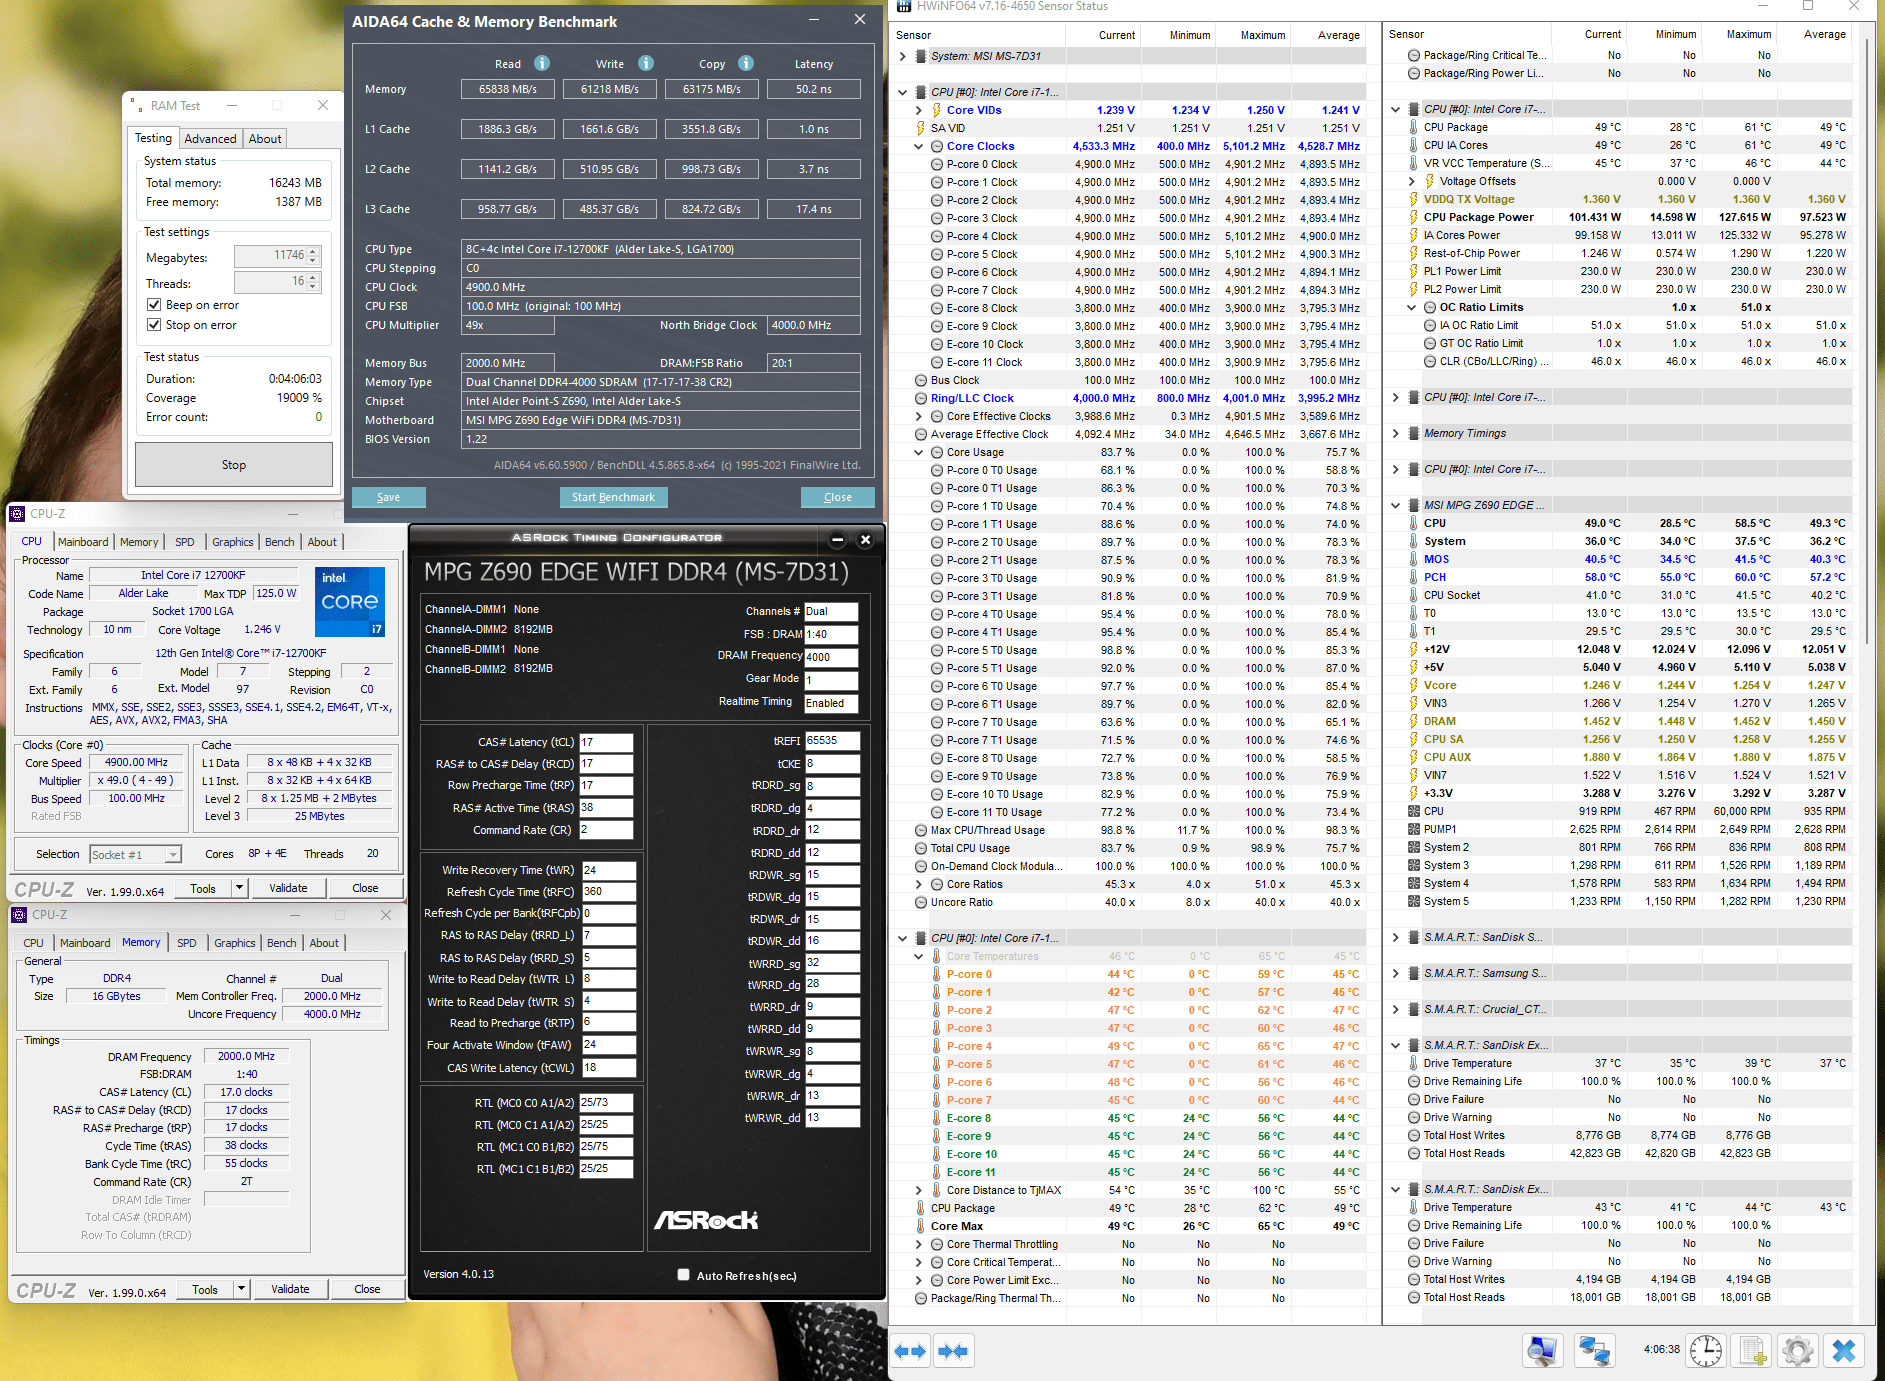Switch to Advanced tab in RAM Test
Screen dimensions: 1885x1381
point(210,139)
